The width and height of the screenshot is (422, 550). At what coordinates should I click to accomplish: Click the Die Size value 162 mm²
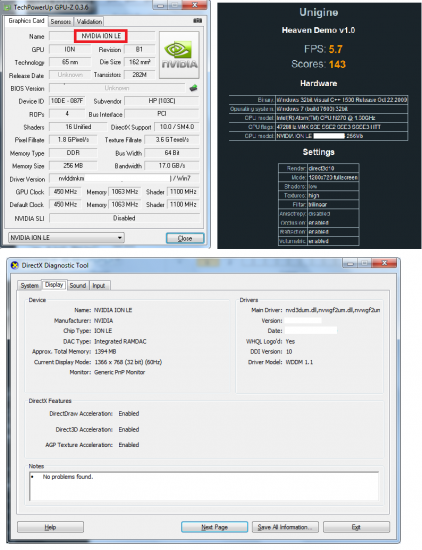139,62
